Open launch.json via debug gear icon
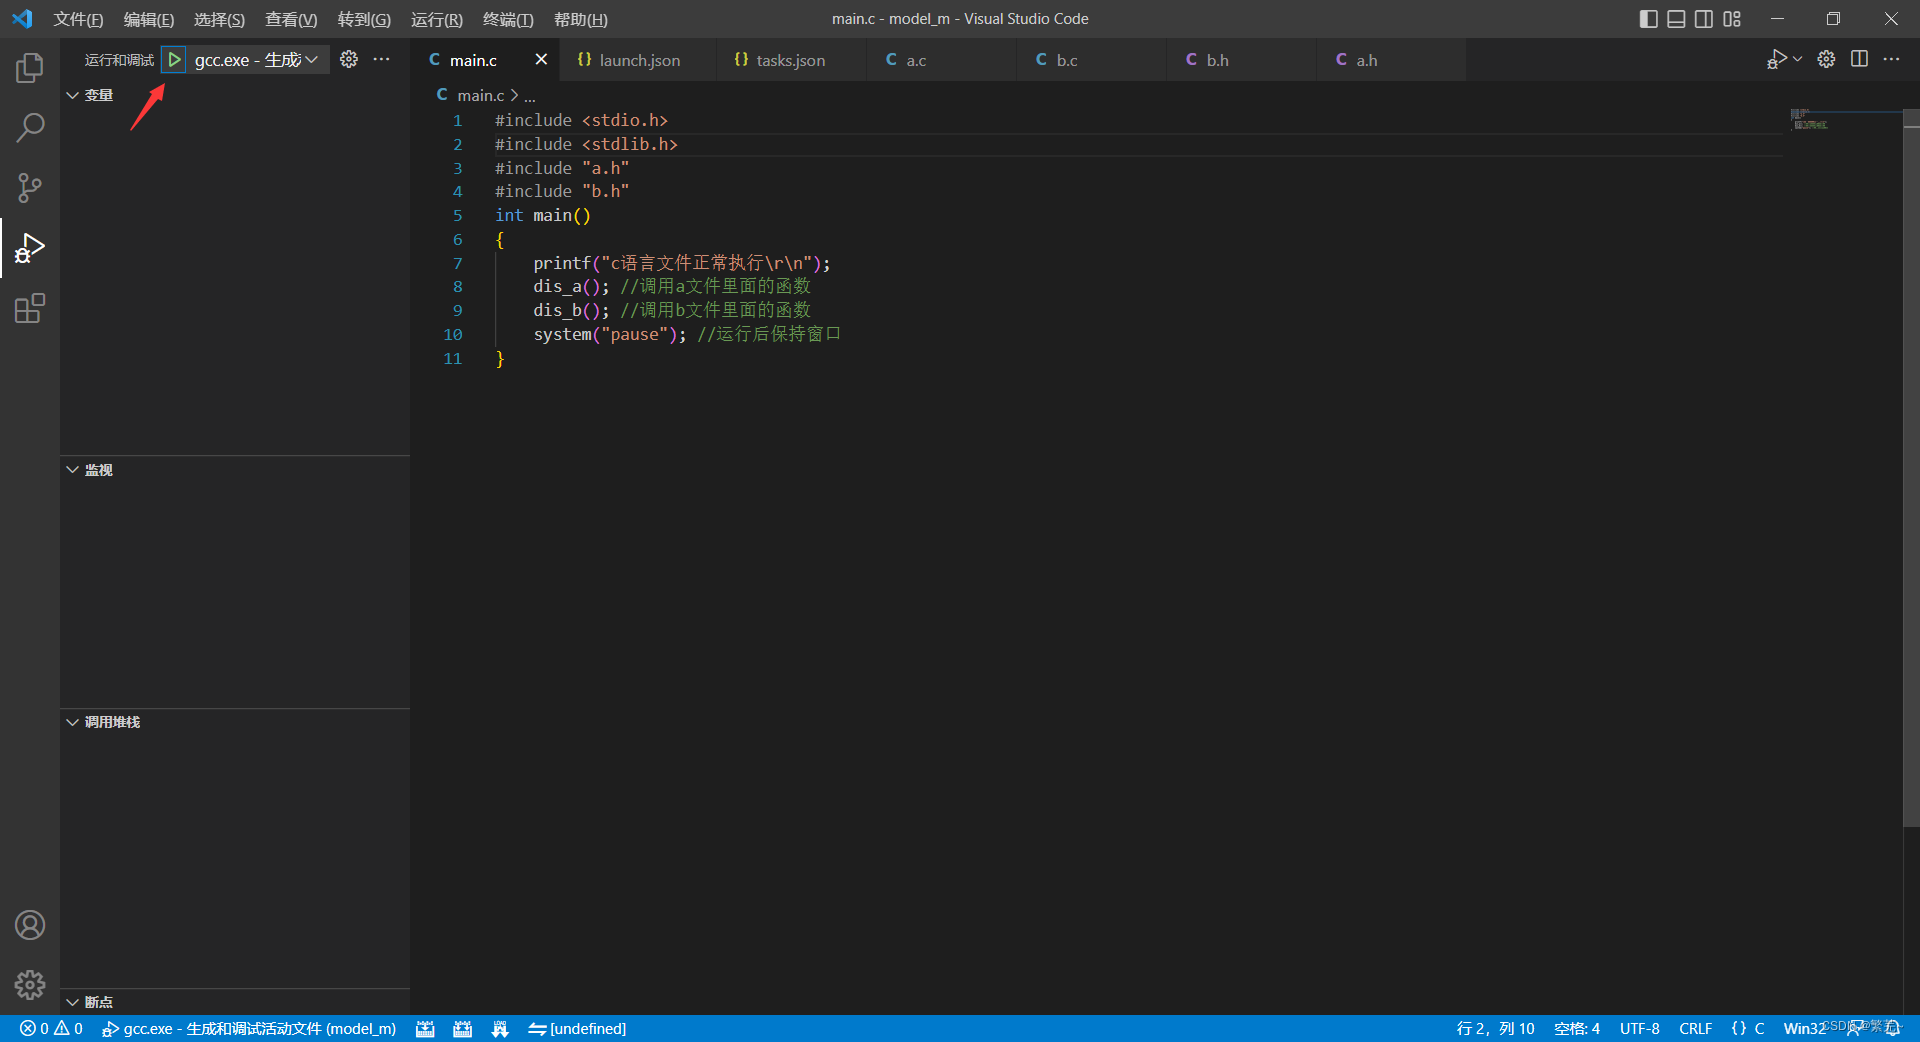1920x1042 pixels. [x=349, y=60]
